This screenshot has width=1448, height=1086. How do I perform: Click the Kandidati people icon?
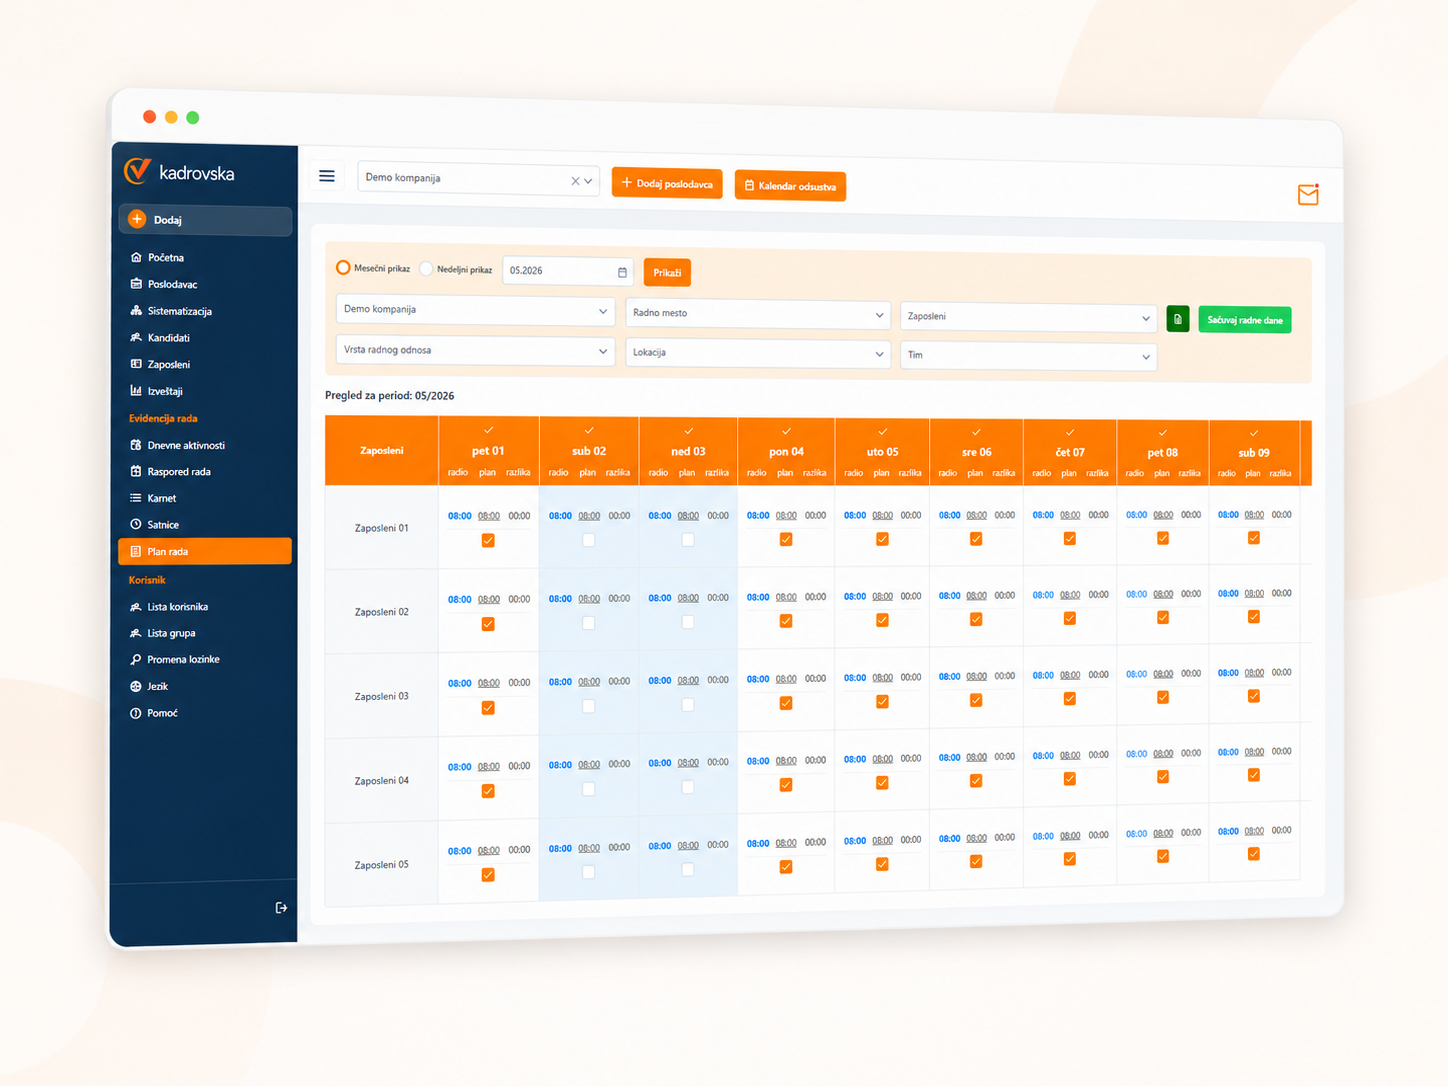[136, 338]
